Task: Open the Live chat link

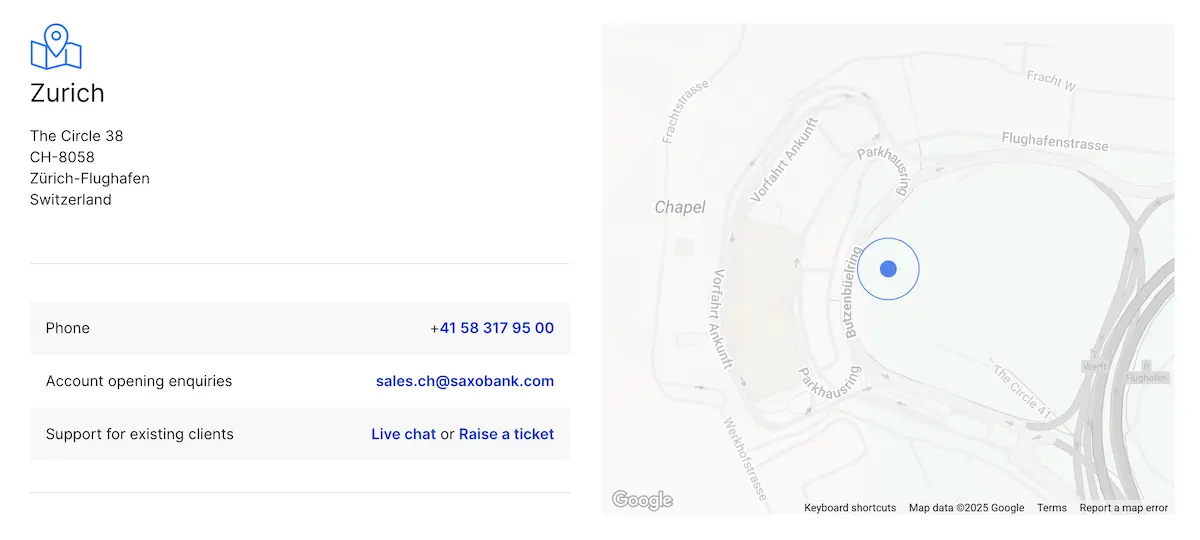Action: [403, 434]
